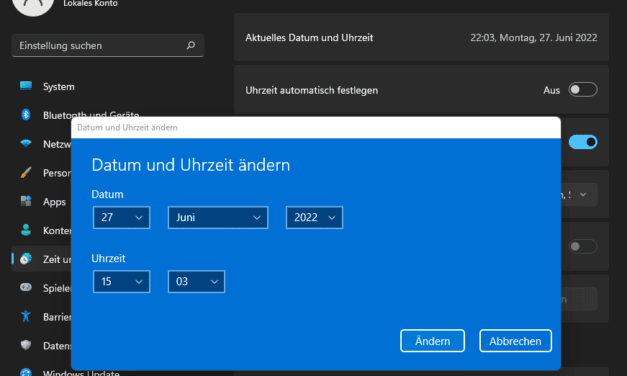Click the Ändern button
The width and height of the screenshot is (627, 376).
point(432,341)
